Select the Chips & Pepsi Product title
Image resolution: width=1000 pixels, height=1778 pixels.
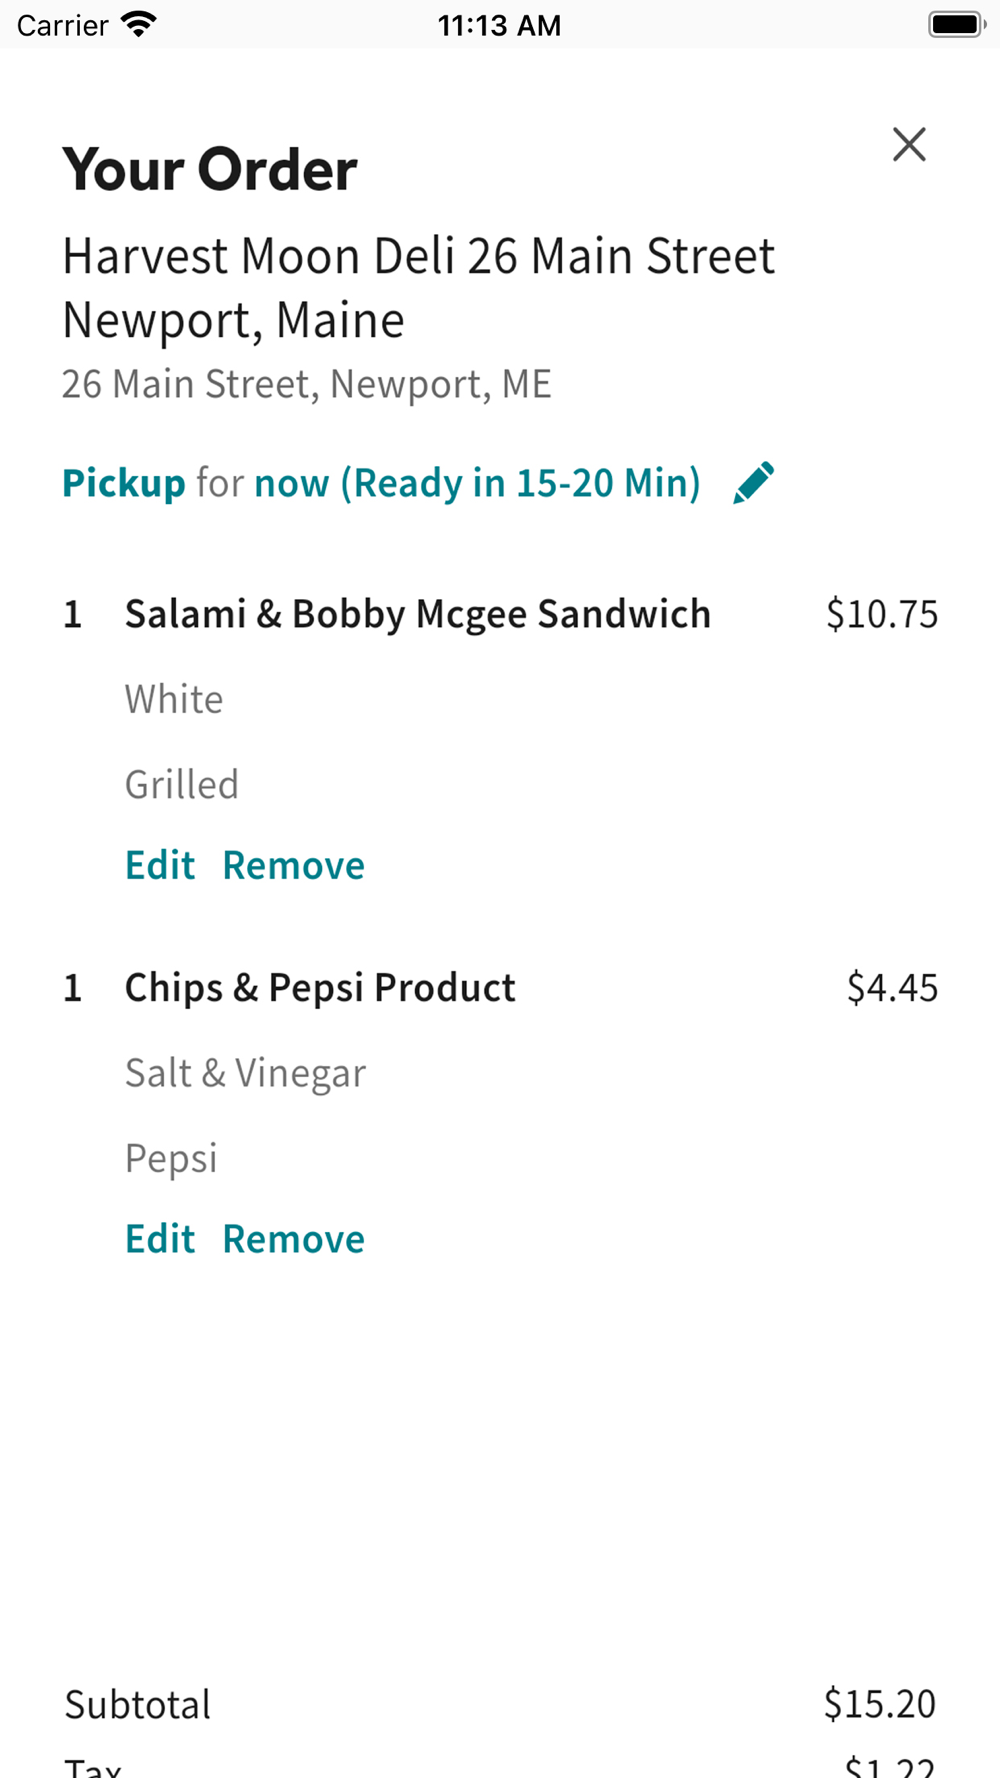320,988
